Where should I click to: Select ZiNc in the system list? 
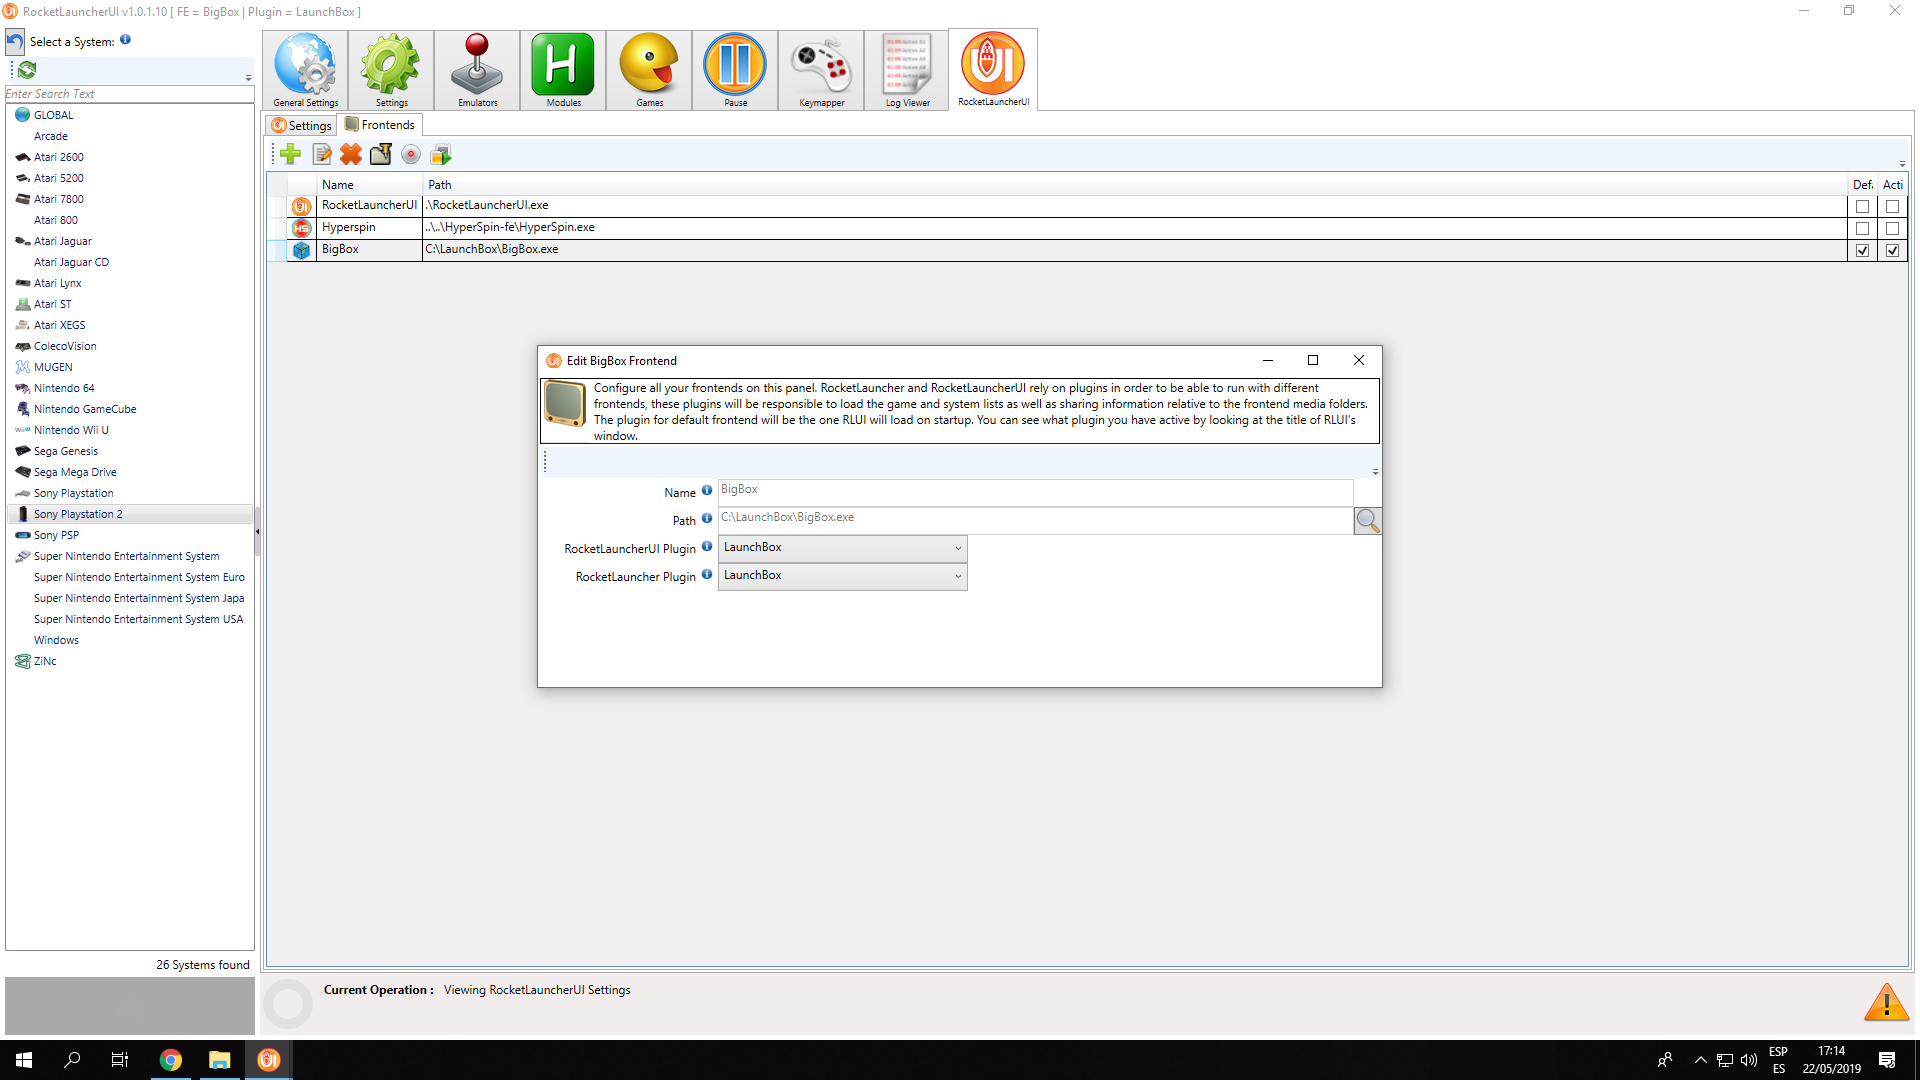tap(45, 661)
